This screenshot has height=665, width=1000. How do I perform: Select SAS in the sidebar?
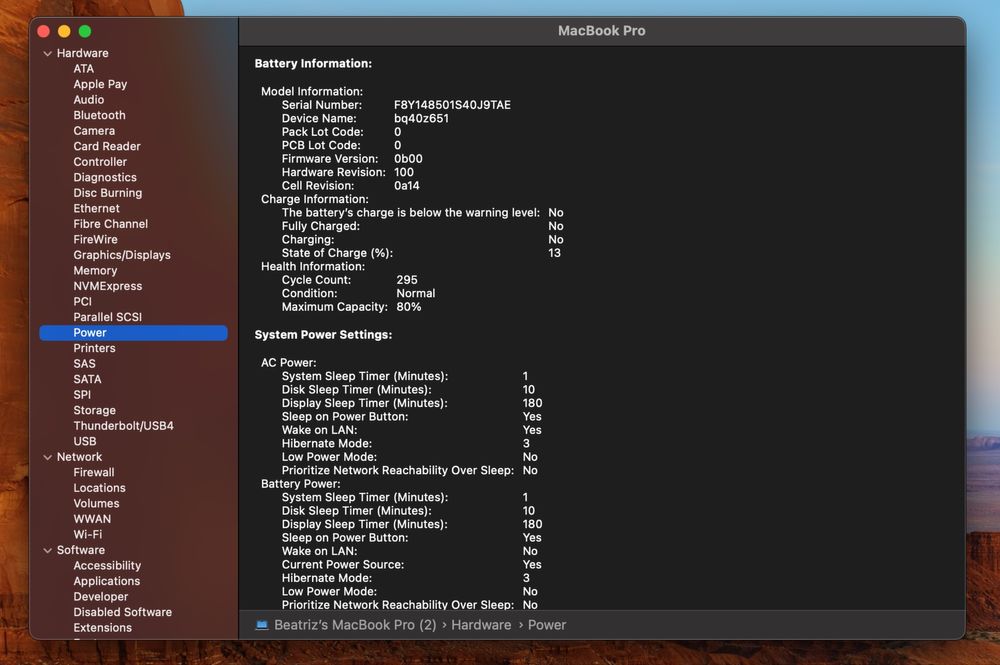pyautogui.click(x=84, y=364)
